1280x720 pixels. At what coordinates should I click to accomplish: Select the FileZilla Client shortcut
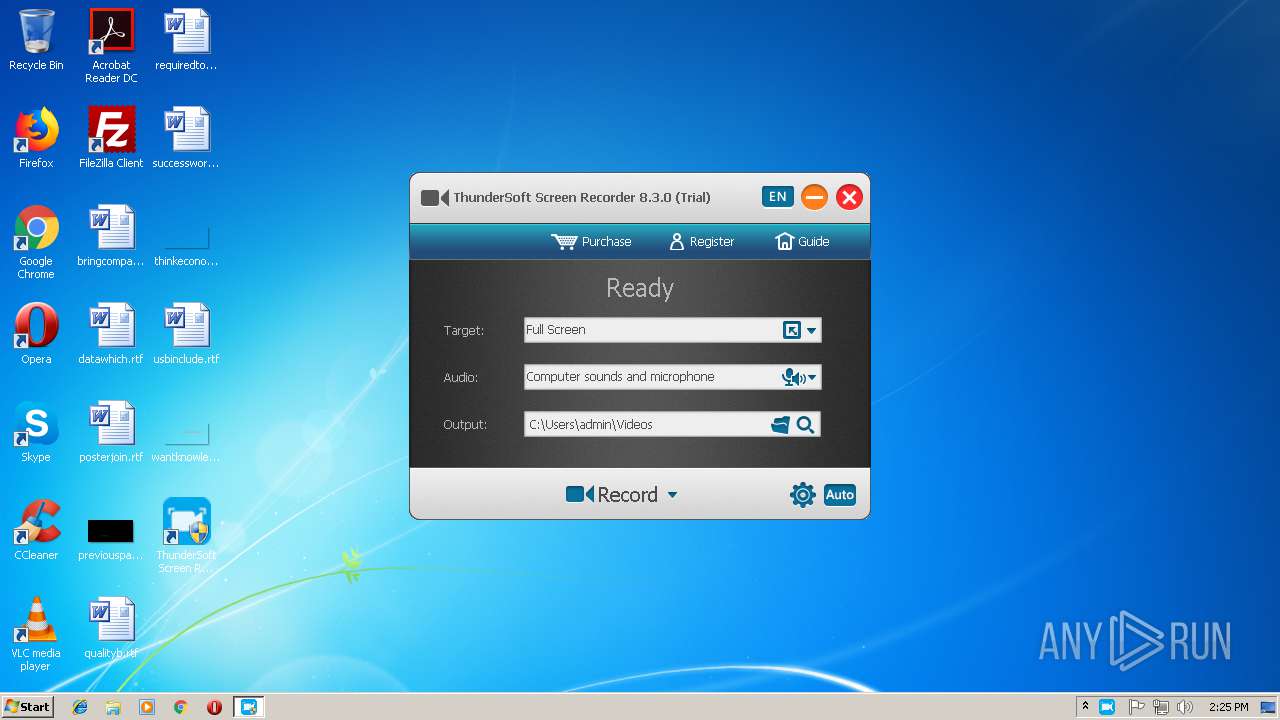coord(111,138)
